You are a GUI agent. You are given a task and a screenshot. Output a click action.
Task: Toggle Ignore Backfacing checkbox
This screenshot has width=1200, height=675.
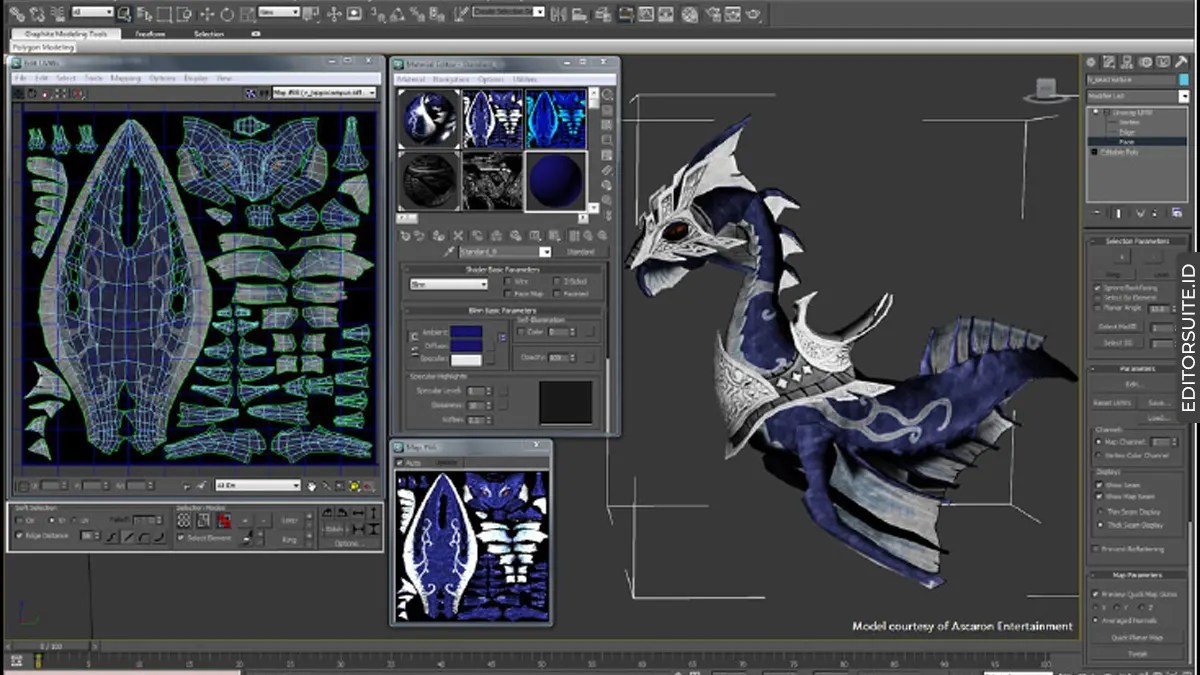coord(1098,288)
